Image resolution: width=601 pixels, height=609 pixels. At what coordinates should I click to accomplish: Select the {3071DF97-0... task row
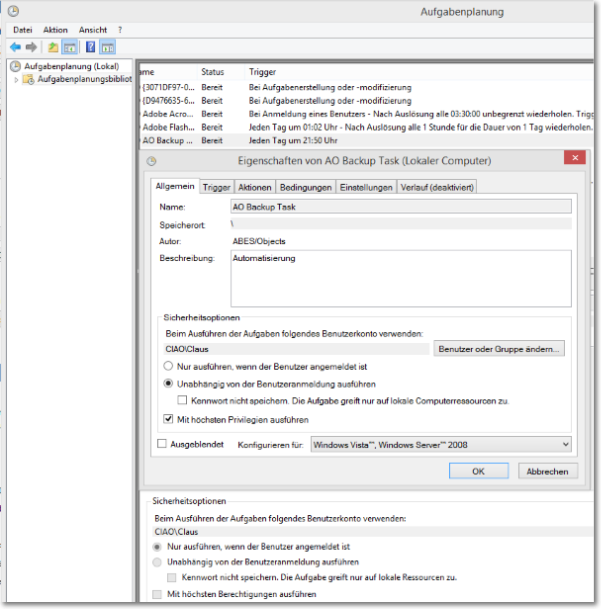point(366,87)
